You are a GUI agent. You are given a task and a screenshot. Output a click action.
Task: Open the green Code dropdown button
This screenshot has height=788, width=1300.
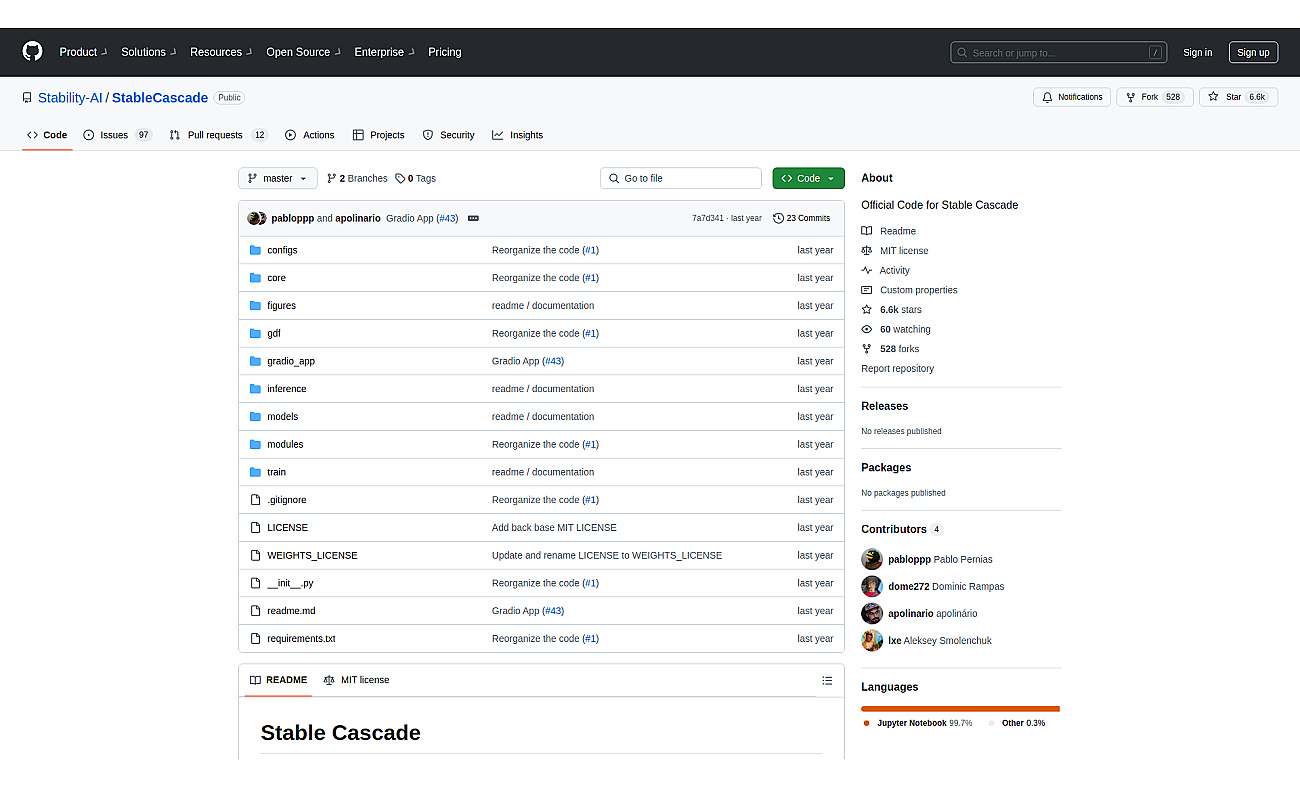[x=808, y=178]
